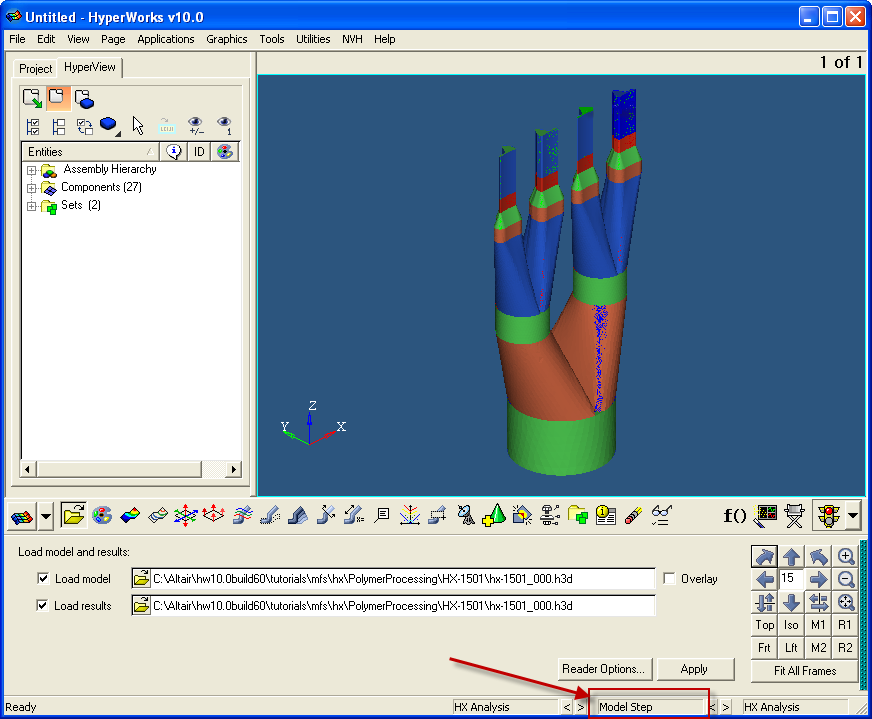Click the info column header icon

click(x=174, y=152)
